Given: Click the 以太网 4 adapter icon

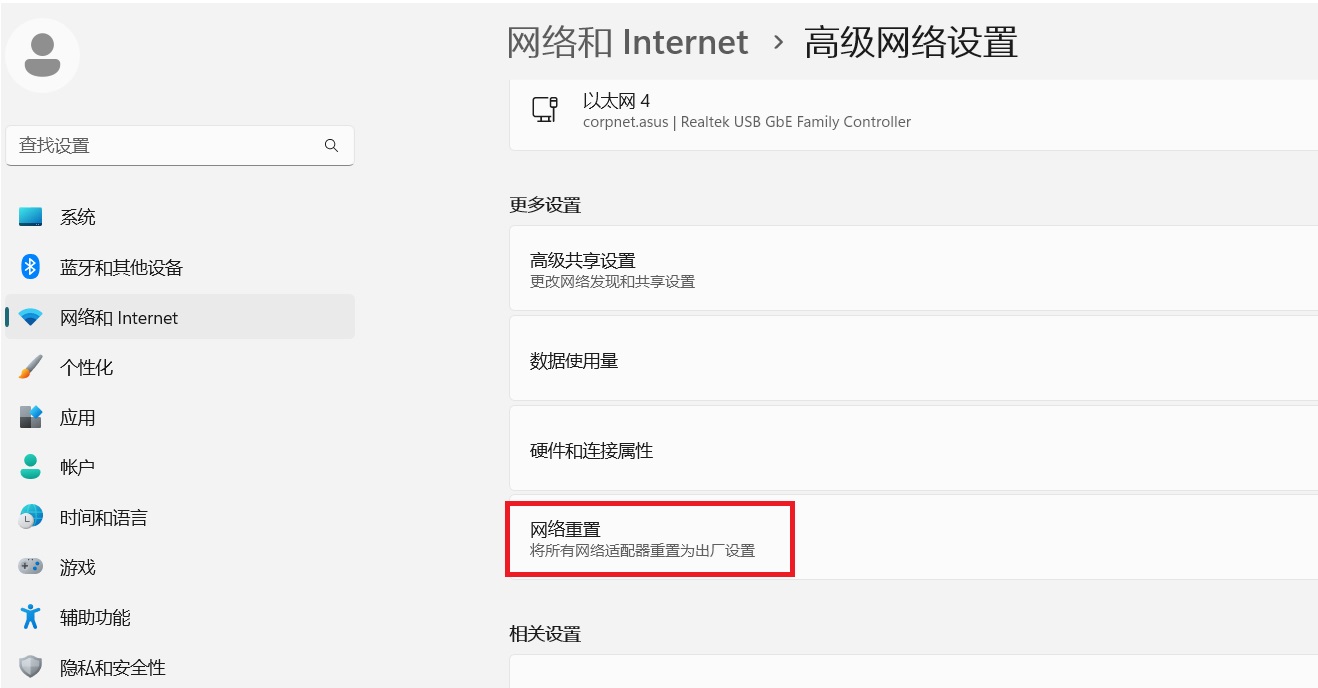Looking at the screenshot, I should pyautogui.click(x=544, y=109).
